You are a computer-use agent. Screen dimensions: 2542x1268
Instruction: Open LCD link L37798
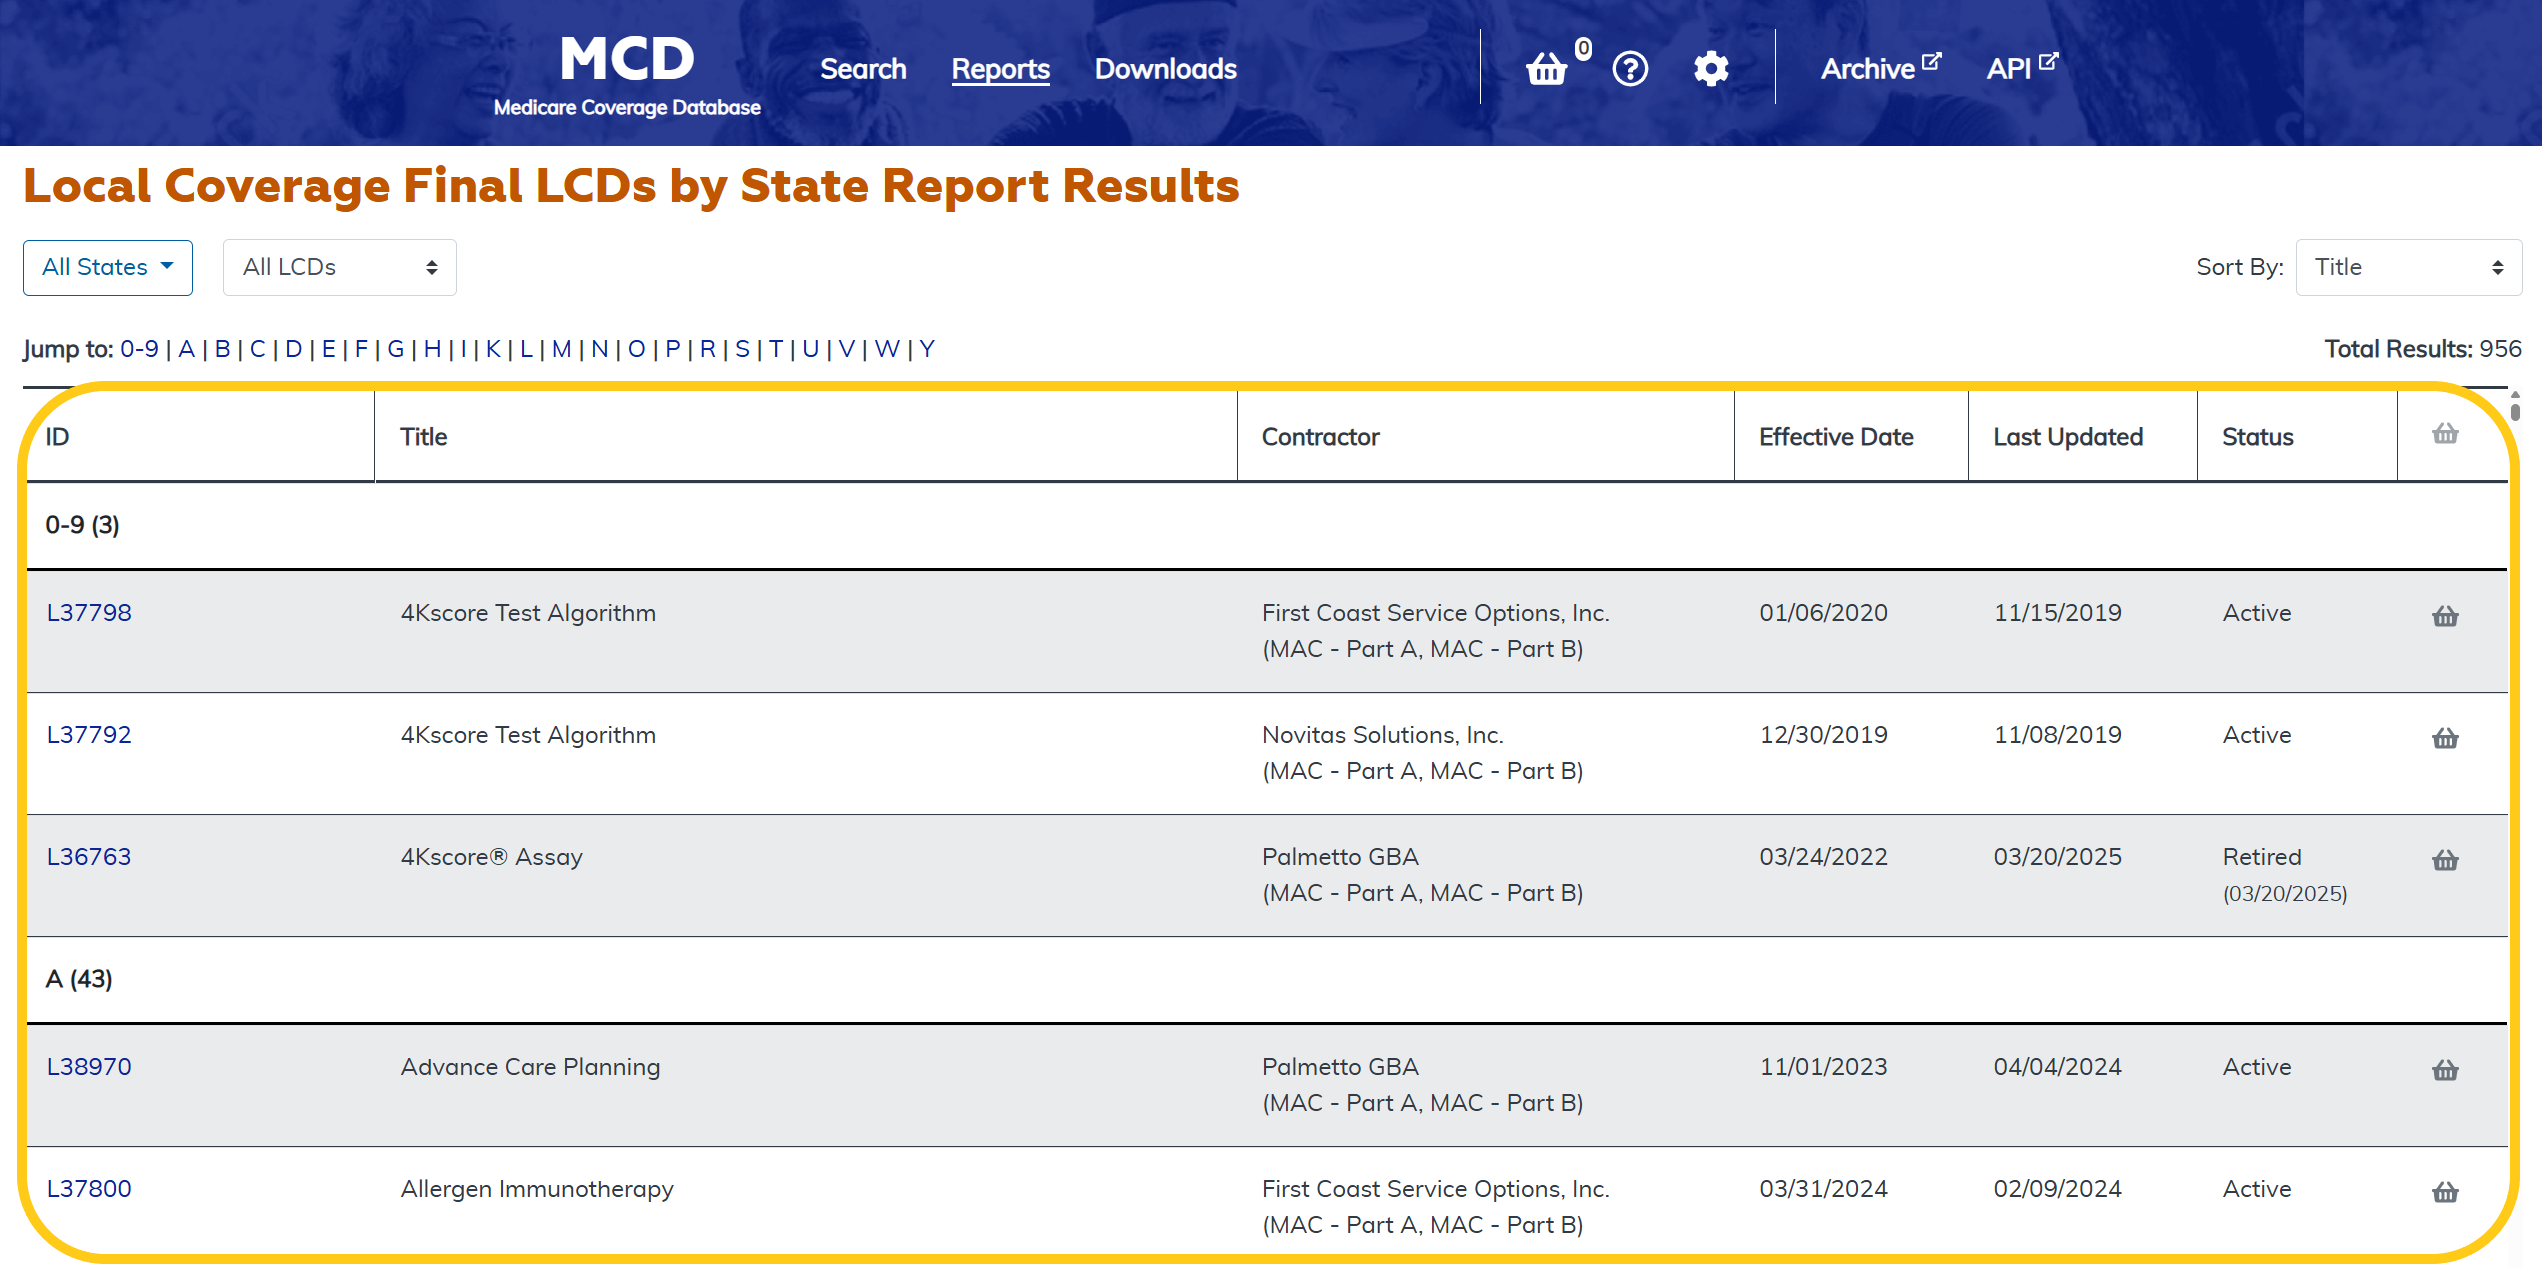tap(89, 613)
